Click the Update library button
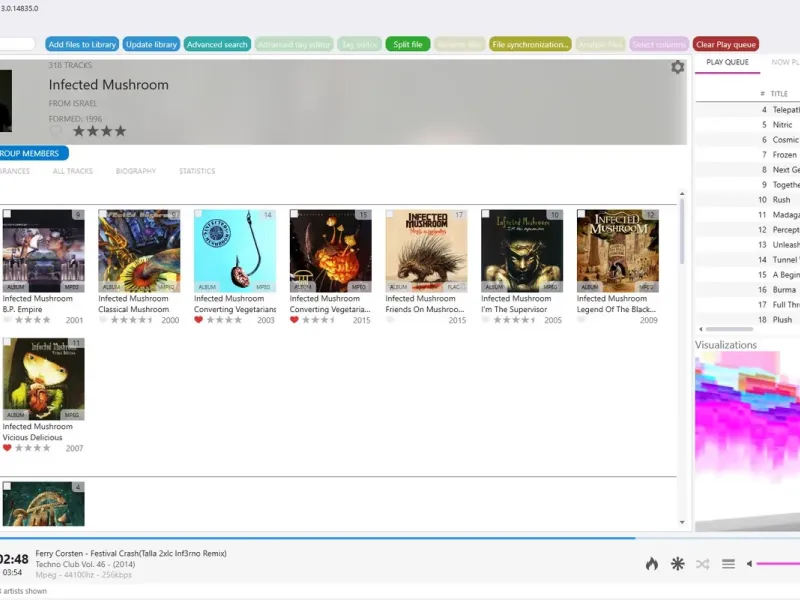 [x=151, y=44]
